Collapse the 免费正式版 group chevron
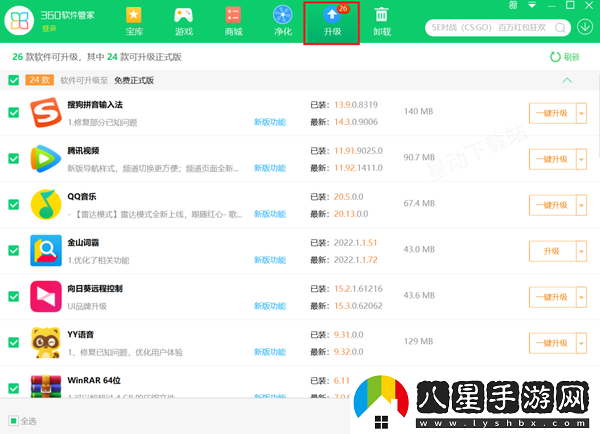Screen dimensions: 600x434 [567, 80]
